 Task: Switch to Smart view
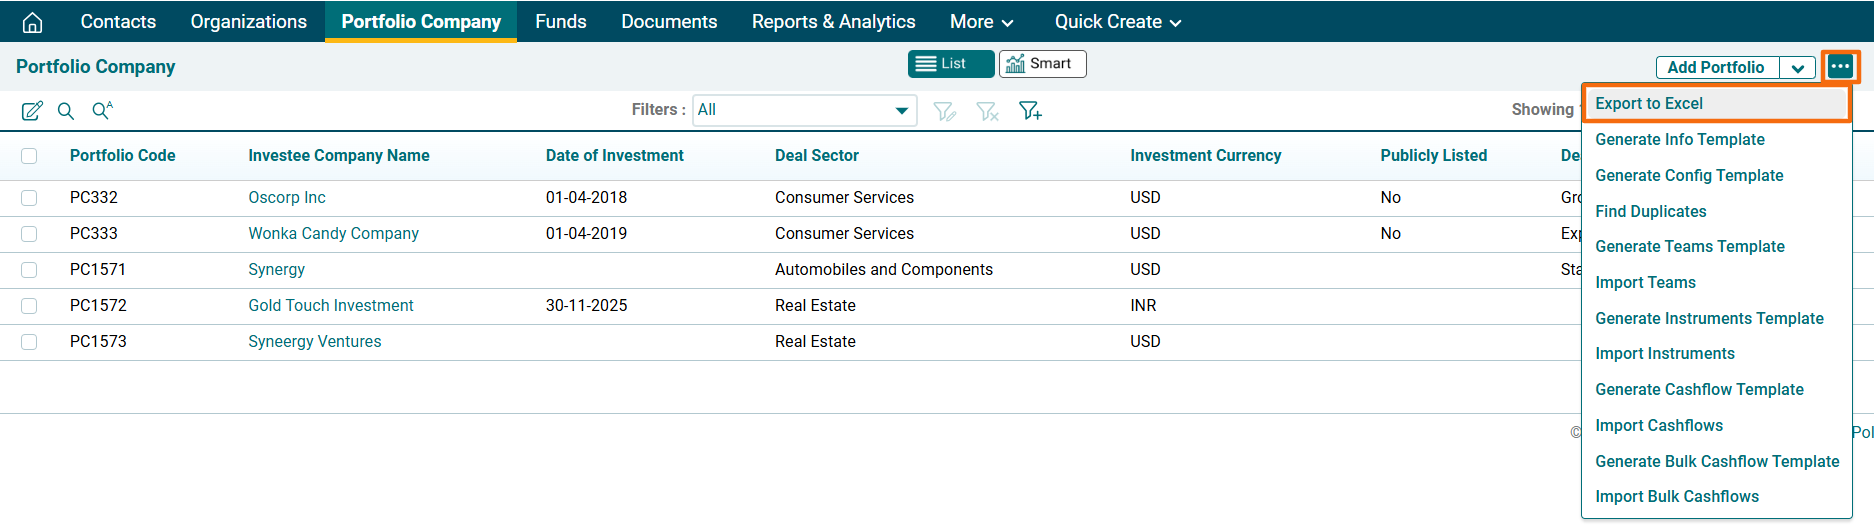[1042, 64]
